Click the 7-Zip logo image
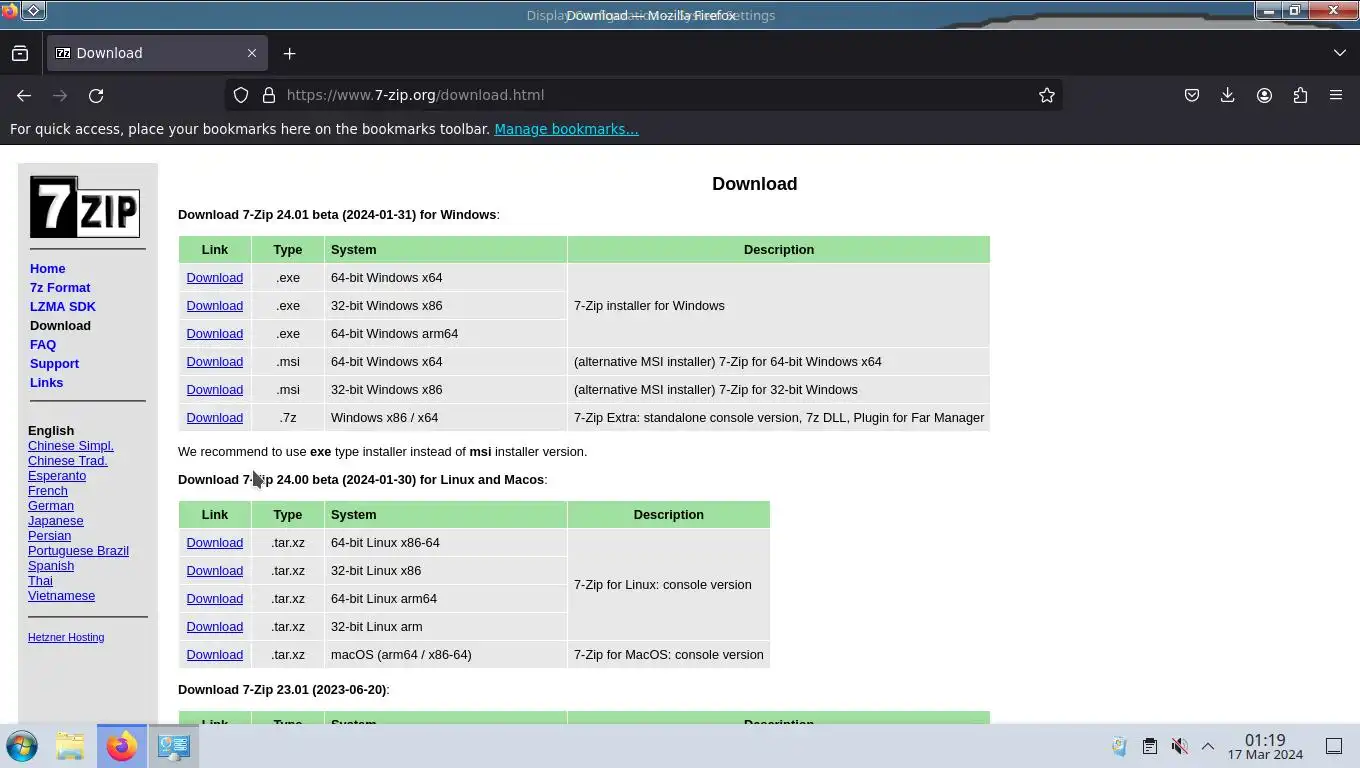The height and width of the screenshot is (768, 1360). (85, 207)
